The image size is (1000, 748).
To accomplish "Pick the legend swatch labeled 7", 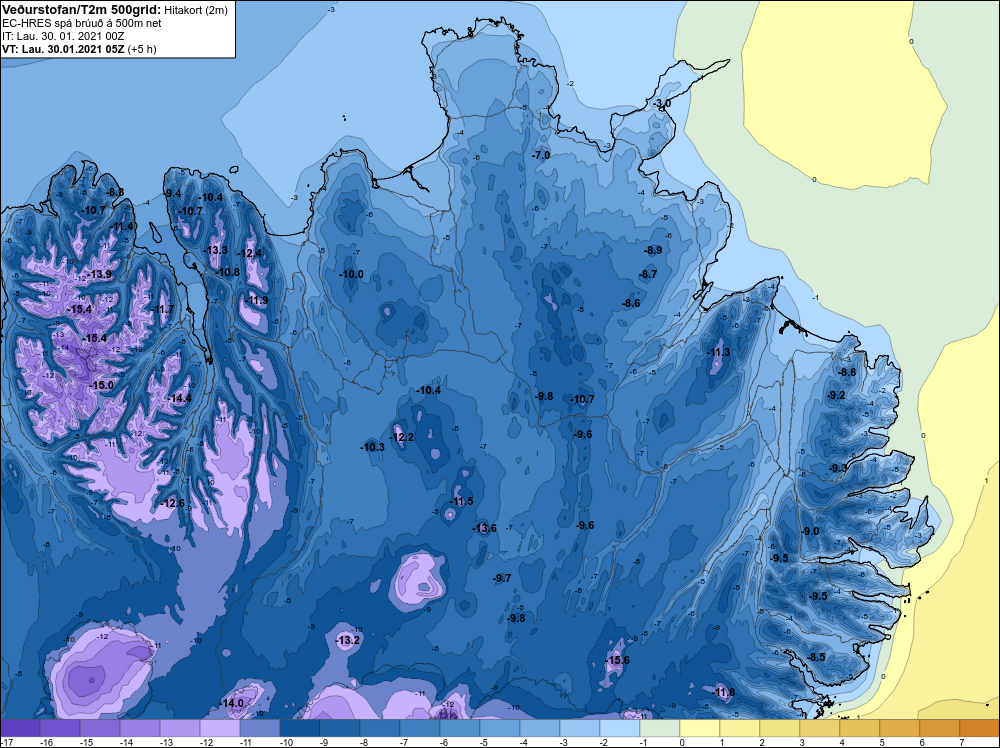I will (980, 728).
